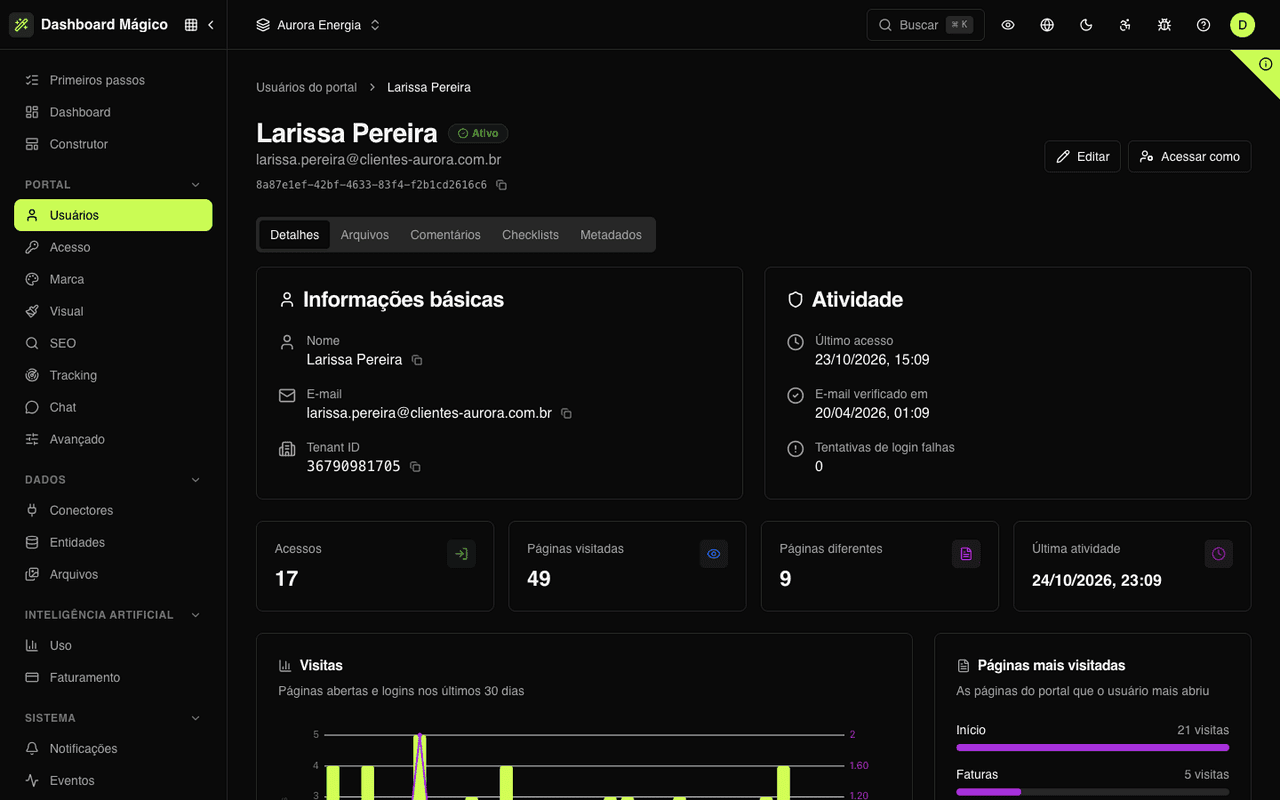Toggle the eye preview icon in header

point(1008,25)
